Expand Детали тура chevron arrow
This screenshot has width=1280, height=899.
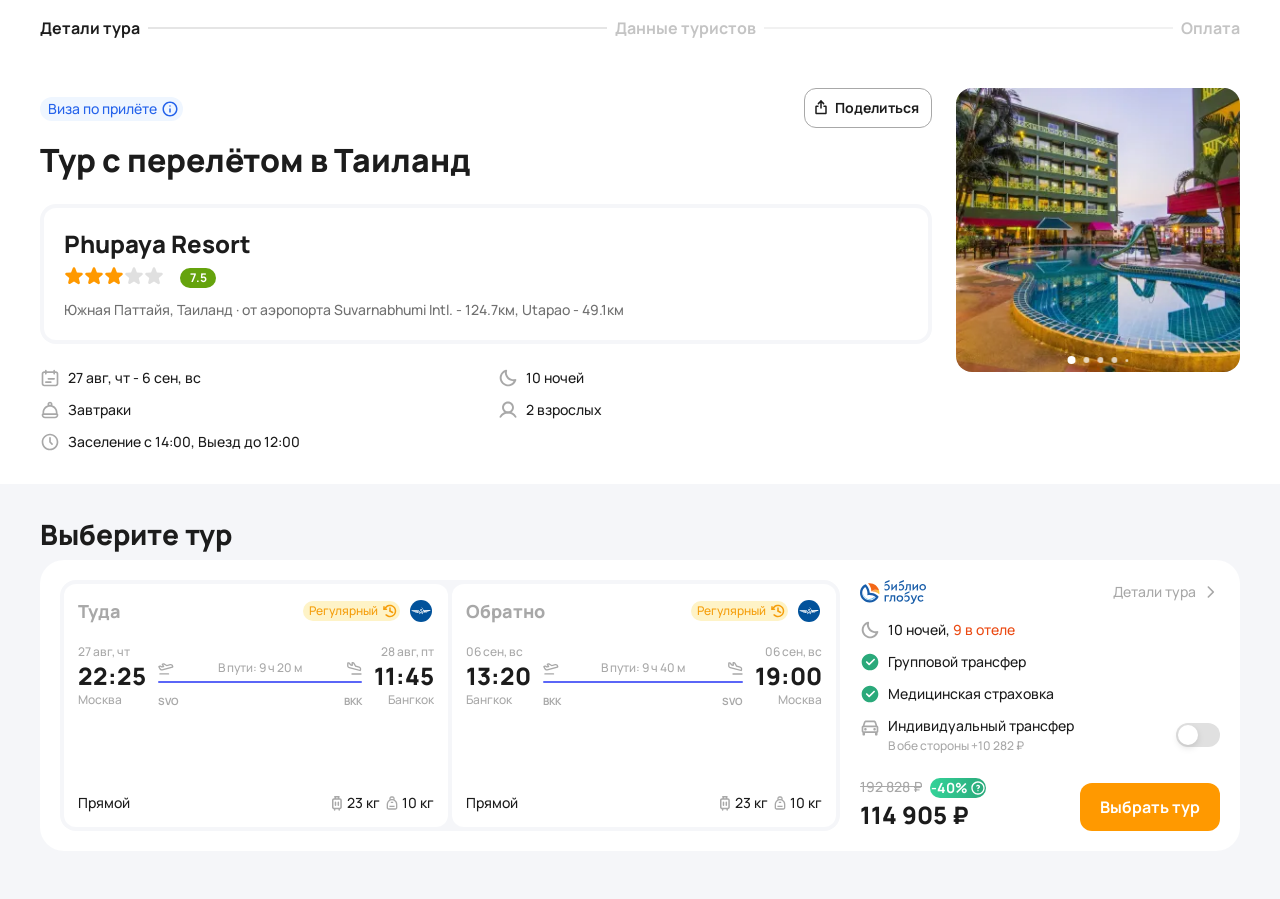[x=1210, y=592]
